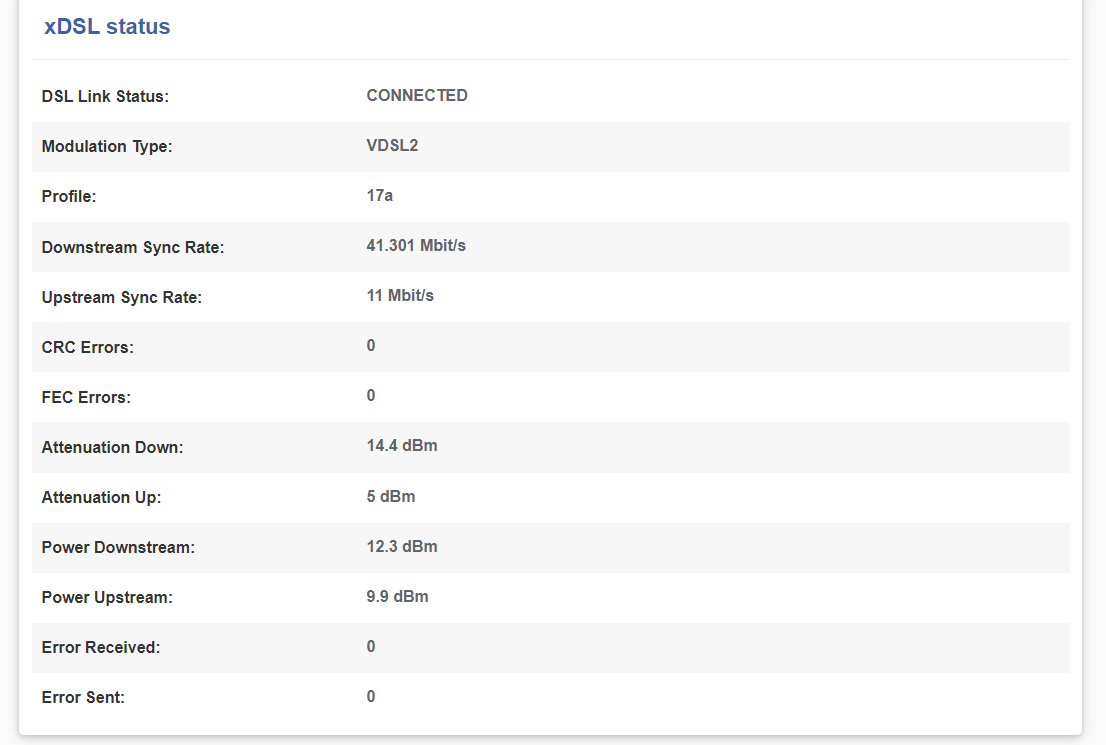The width and height of the screenshot is (1106, 745).
Task: Click the VDSL2 modulation value
Action: 392,146
